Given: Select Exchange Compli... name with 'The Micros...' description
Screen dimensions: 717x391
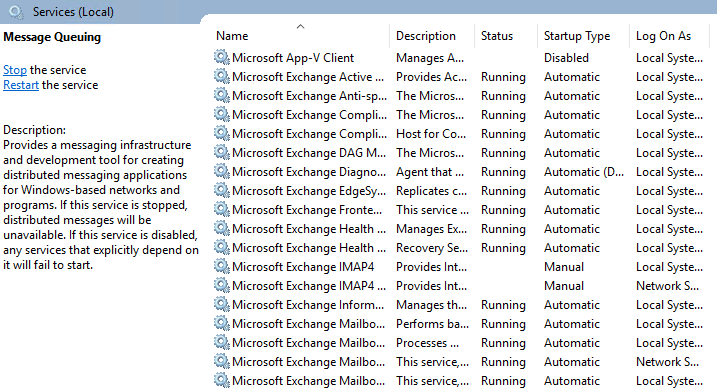Looking at the screenshot, I should (x=309, y=115).
